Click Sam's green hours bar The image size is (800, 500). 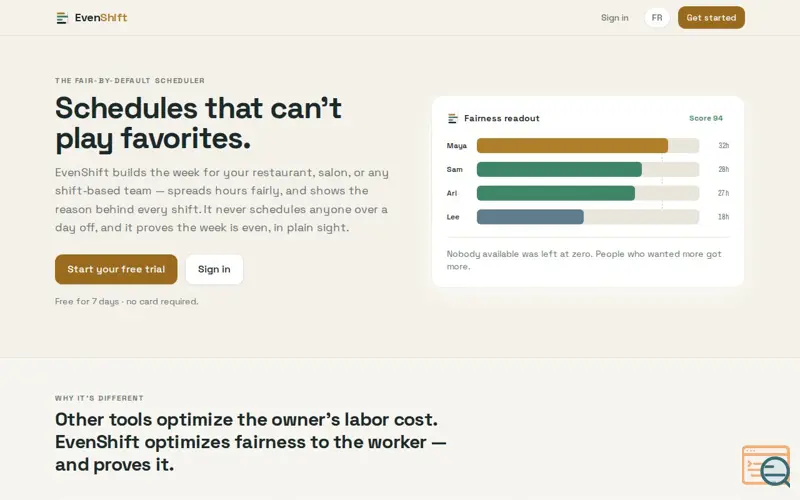click(x=559, y=169)
